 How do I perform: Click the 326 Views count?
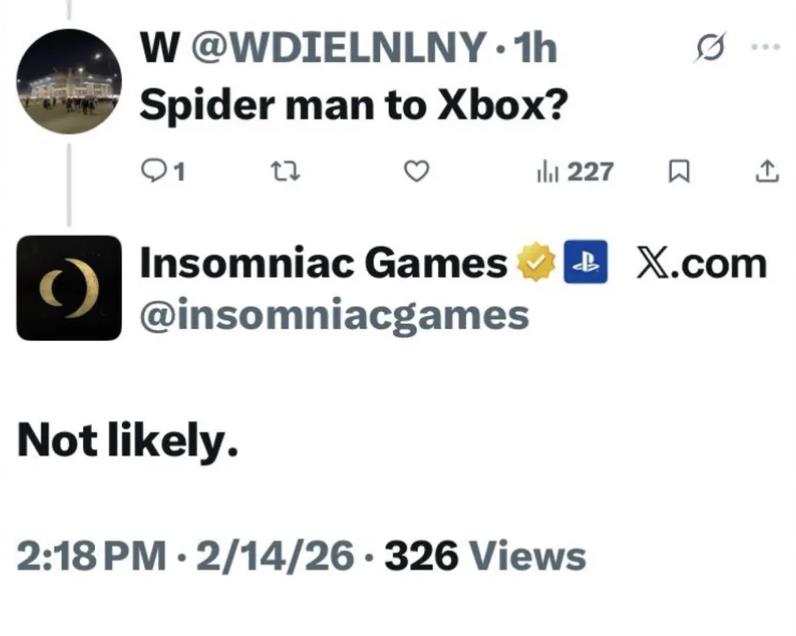pos(485,555)
